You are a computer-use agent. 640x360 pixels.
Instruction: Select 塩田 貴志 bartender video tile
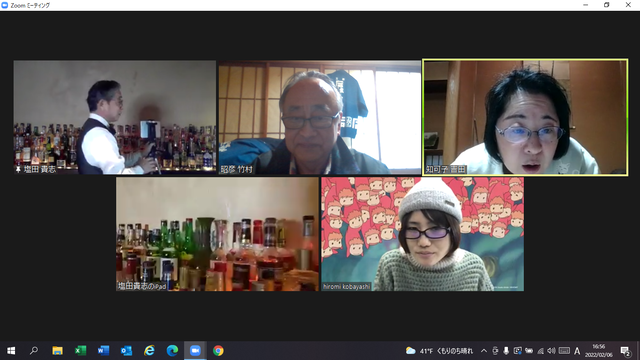[x=115, y=118]
